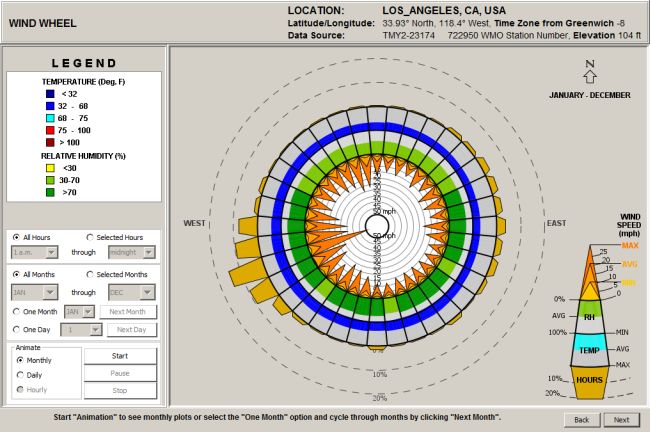Image resolution: width=650 pixels, height=432 pixels.
Task: Click the red 75-100 temperature swatch
Action: pos(50,130)
